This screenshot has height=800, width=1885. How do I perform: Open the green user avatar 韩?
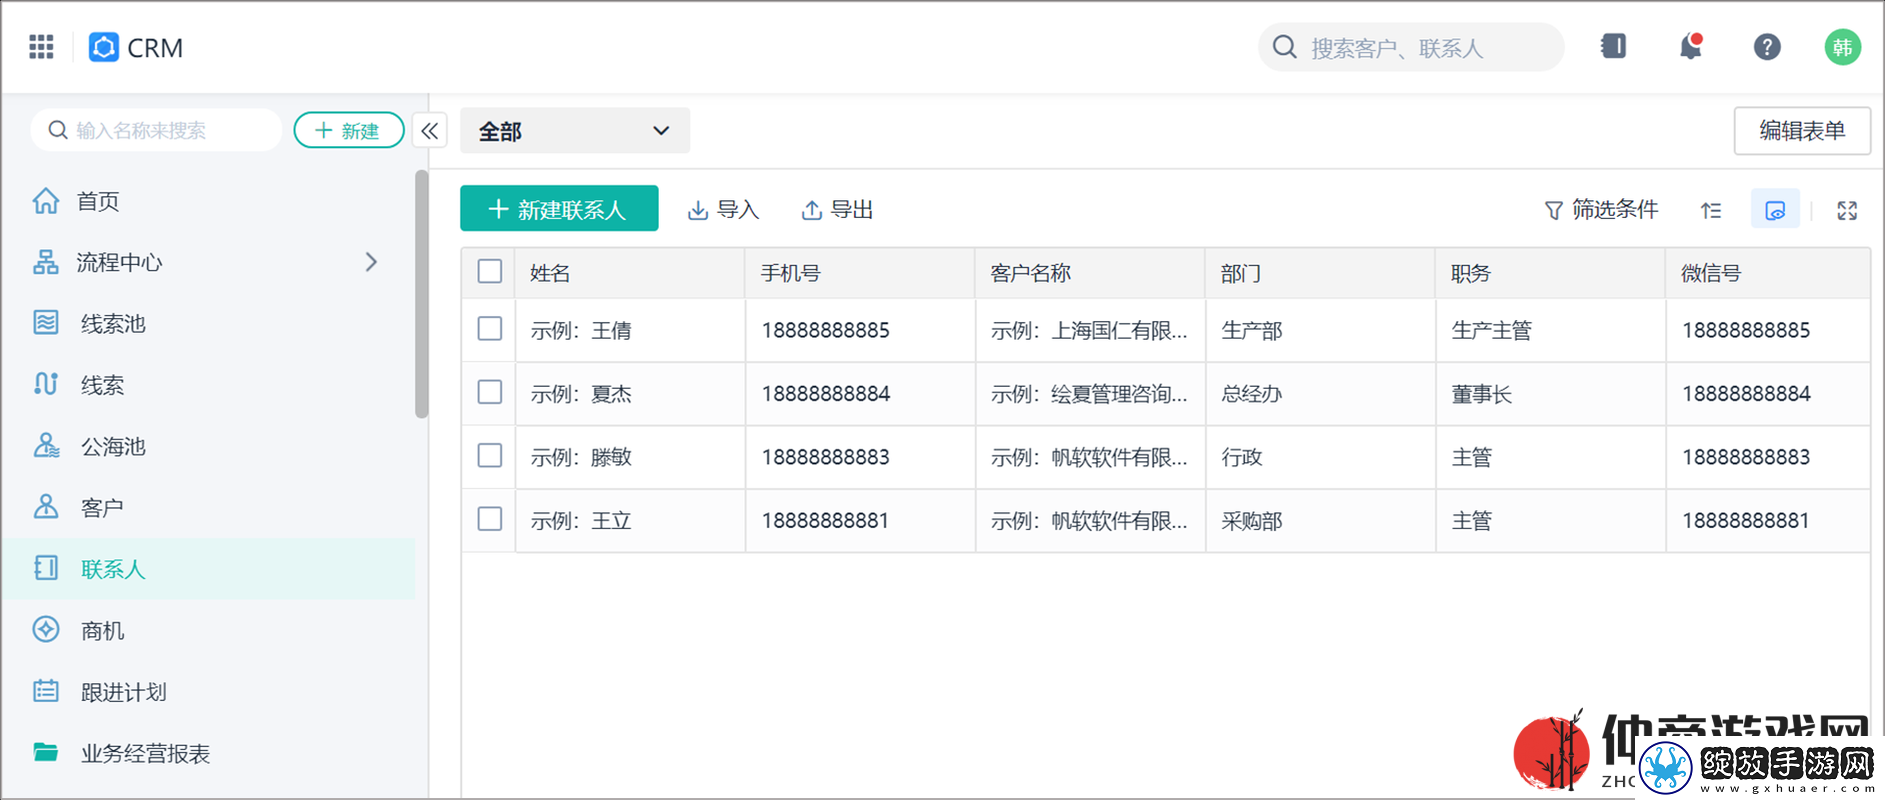pos(1842,47)
